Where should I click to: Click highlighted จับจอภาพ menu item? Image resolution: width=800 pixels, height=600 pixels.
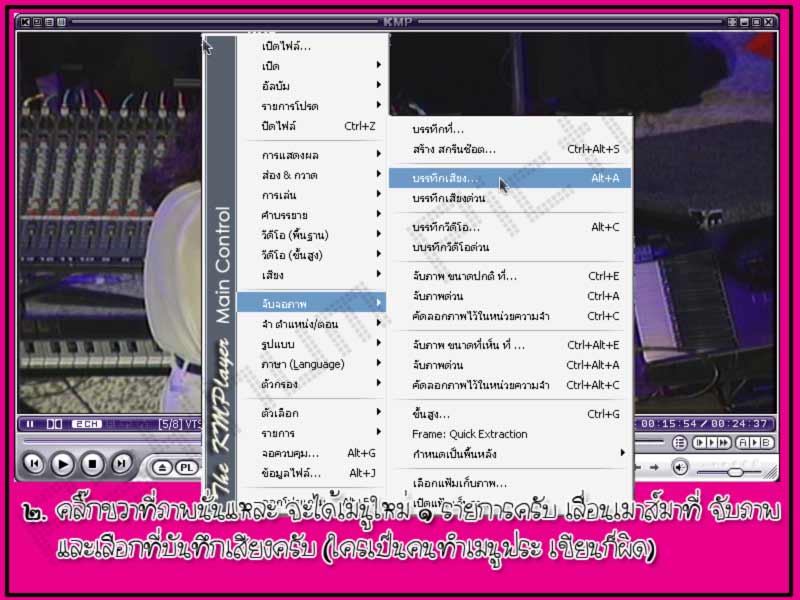pyautogui.click(x=311, y=304)
